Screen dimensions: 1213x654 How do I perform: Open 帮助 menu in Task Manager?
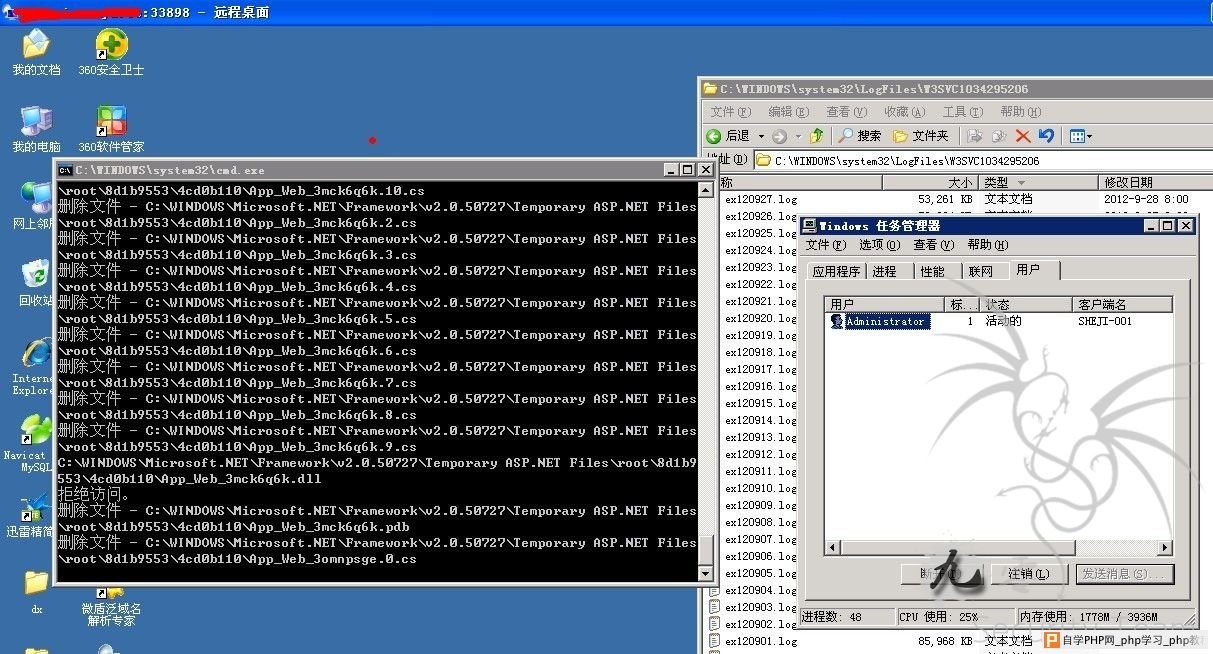[x=987, y=245]
